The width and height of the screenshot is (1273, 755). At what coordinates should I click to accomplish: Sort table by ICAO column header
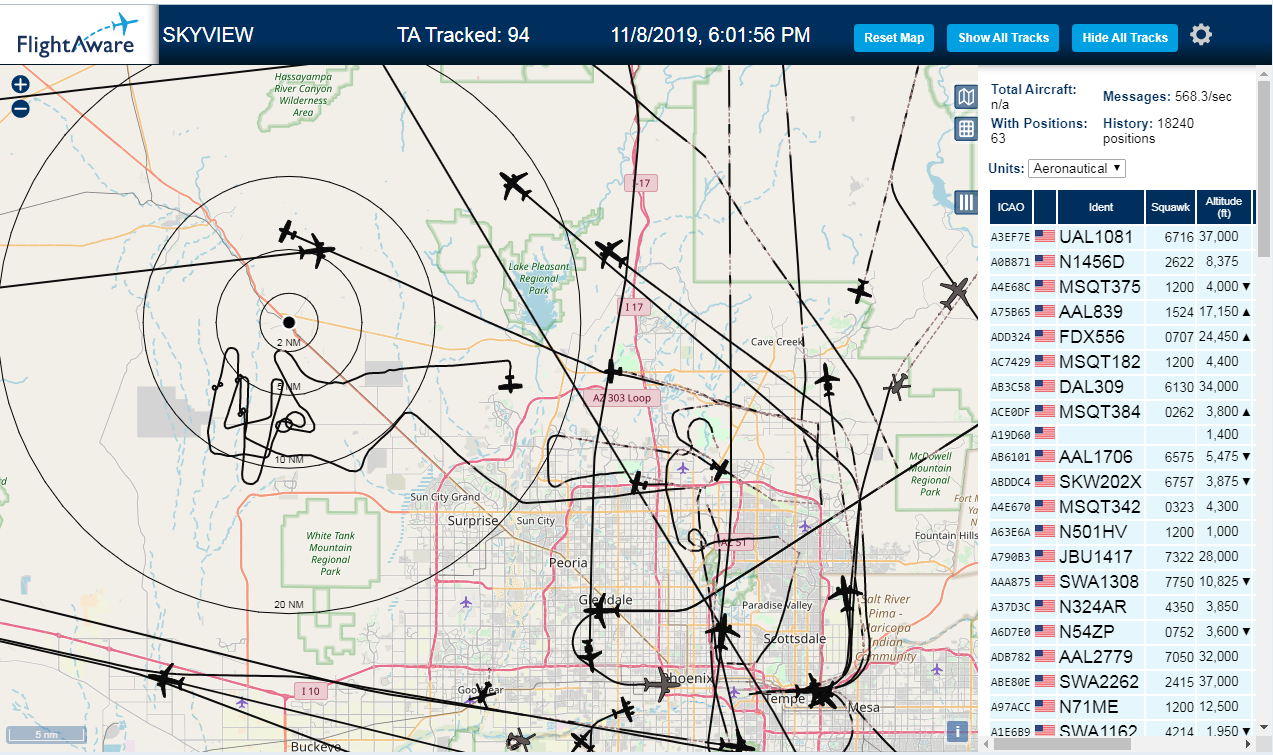(x=1011, y=207)
